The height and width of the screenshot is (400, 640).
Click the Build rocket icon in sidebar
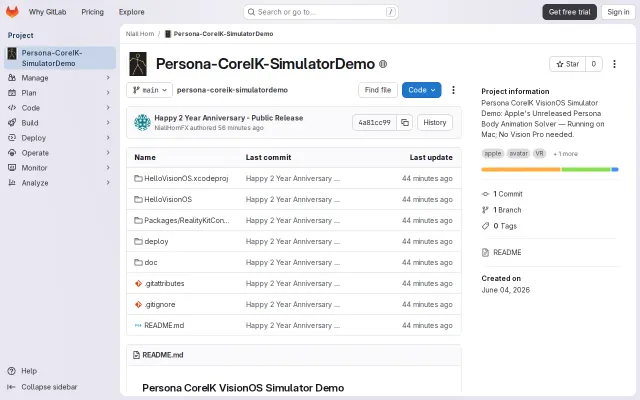[12, 122]
